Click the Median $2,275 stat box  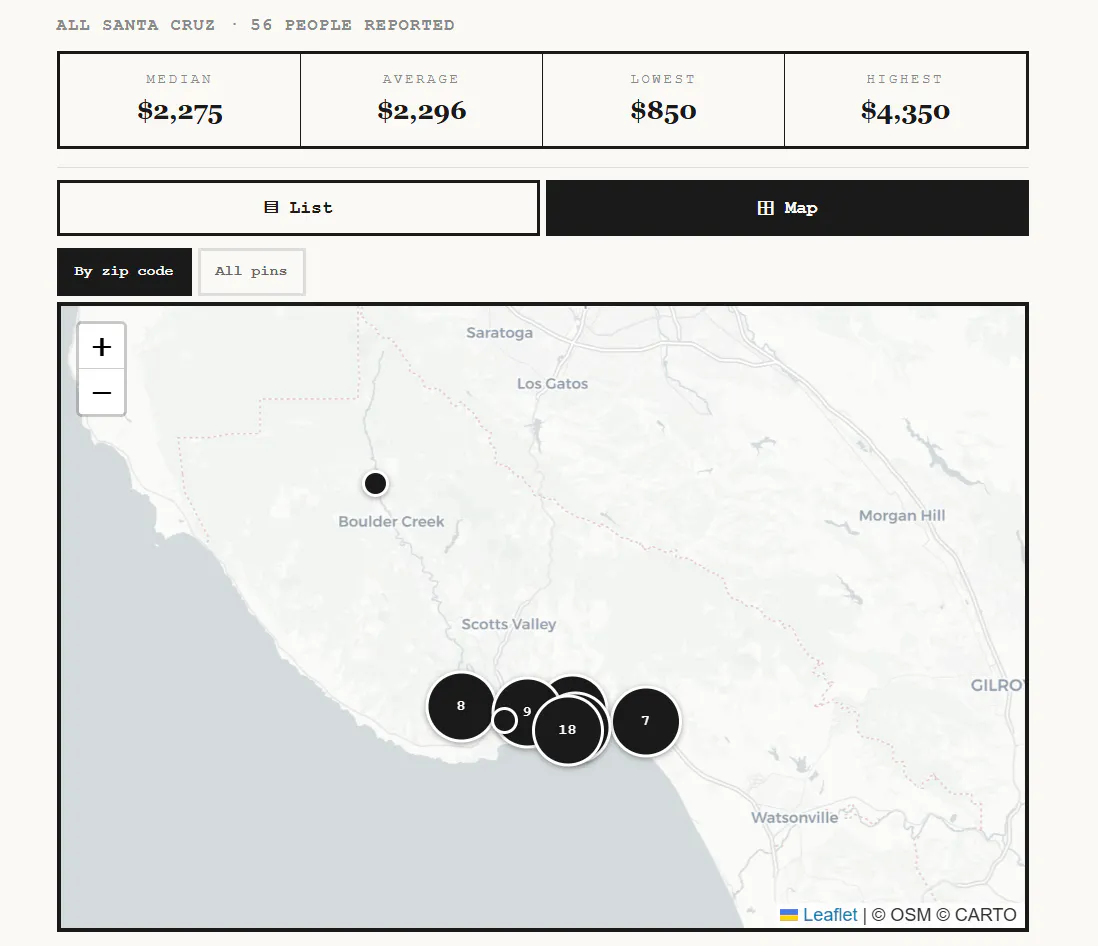click(180, 99)
